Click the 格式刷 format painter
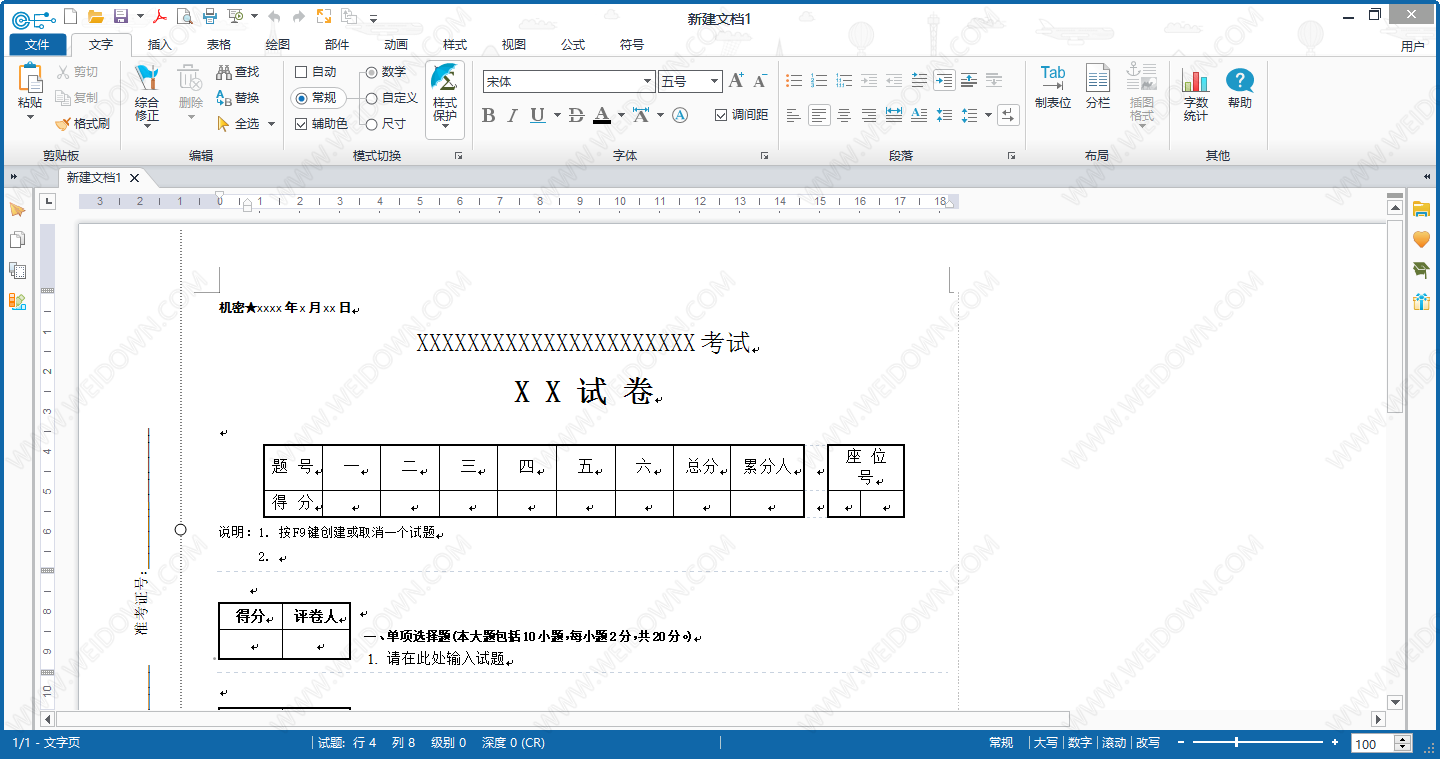Viewport: 1440px width, 759px height. click(82, 124)
